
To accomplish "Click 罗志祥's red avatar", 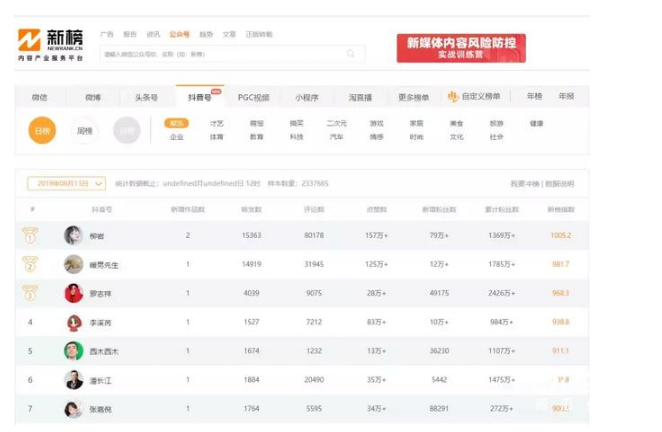I will pos(73,293).
